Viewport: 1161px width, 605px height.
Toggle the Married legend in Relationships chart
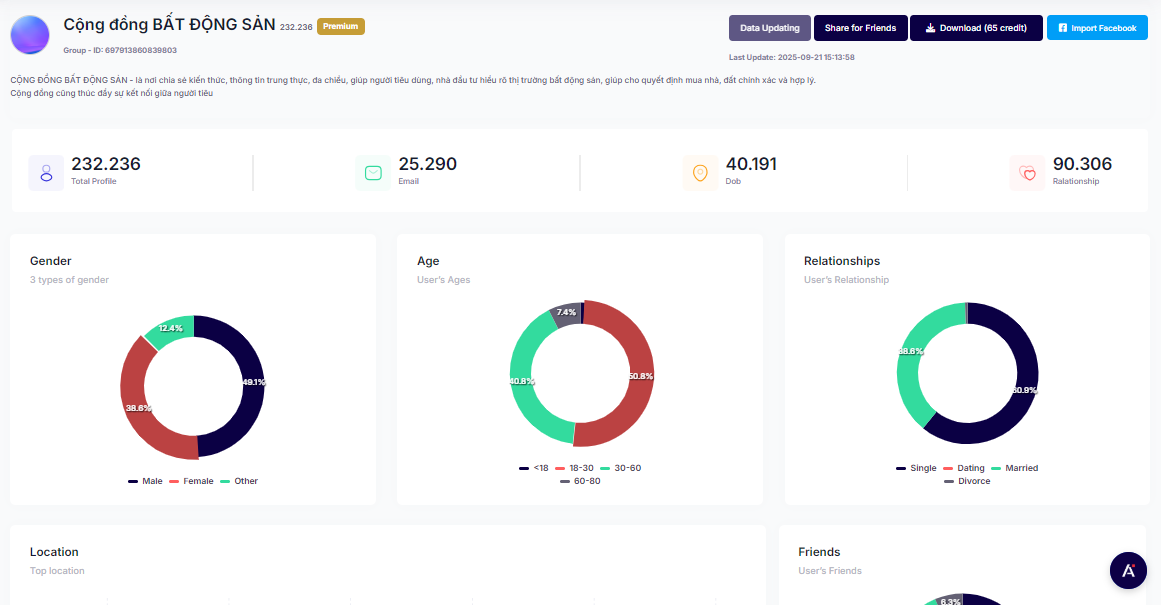(1015, 468)
